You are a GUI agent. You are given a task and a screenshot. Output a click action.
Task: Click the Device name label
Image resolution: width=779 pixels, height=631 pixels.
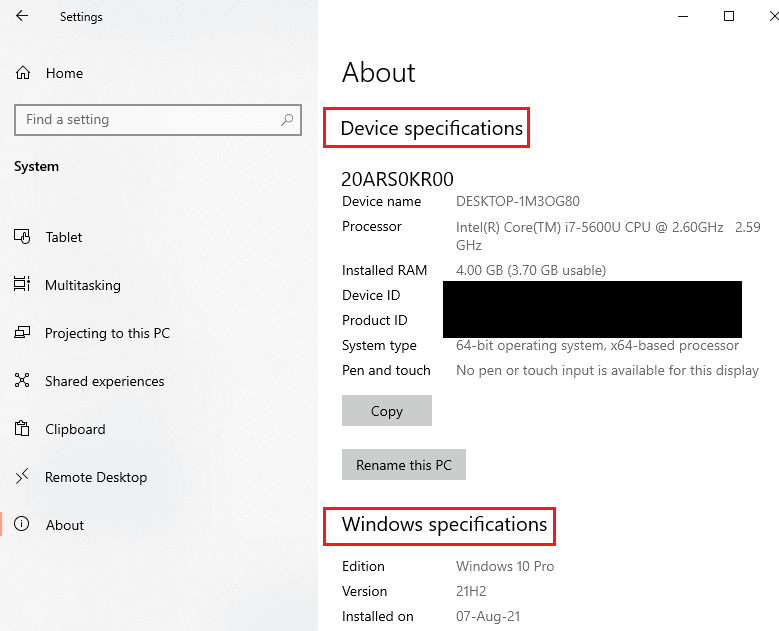(382, 201)
